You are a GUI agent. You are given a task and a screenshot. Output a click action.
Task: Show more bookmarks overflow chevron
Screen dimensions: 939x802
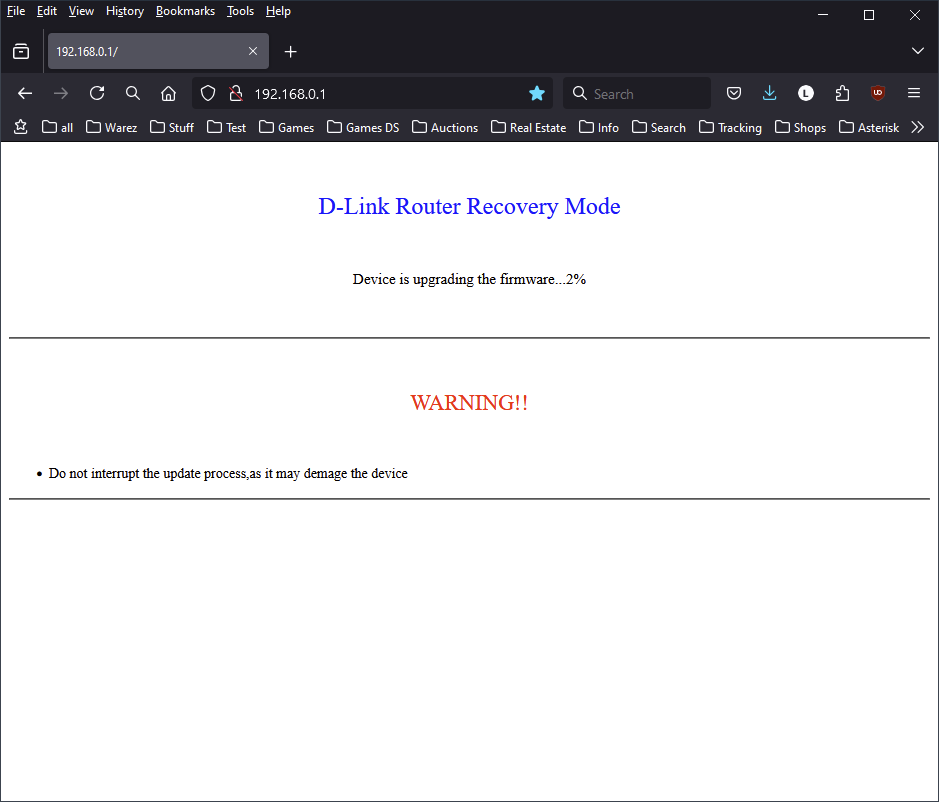[917, 127]
